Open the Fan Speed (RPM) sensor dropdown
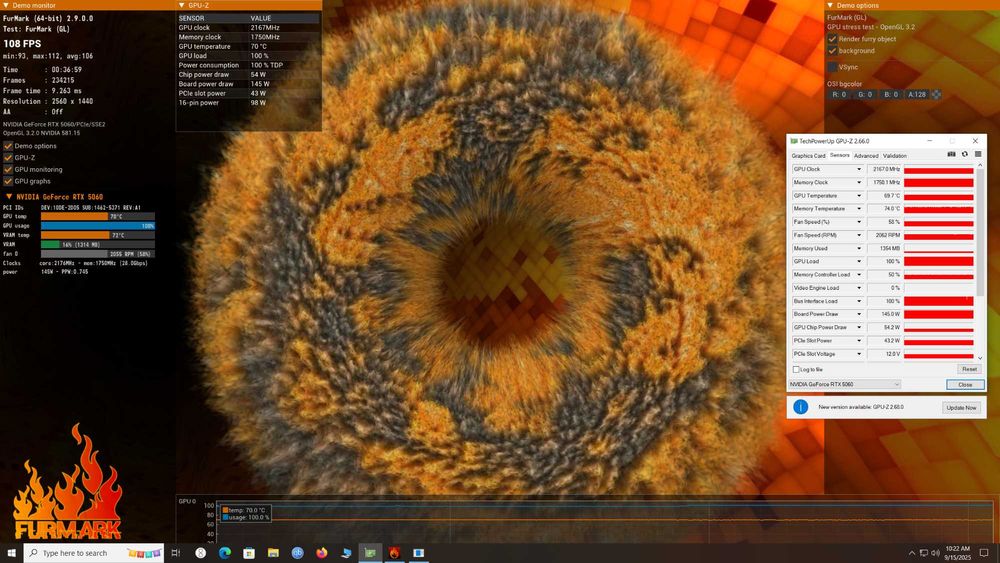 [859, 235]
